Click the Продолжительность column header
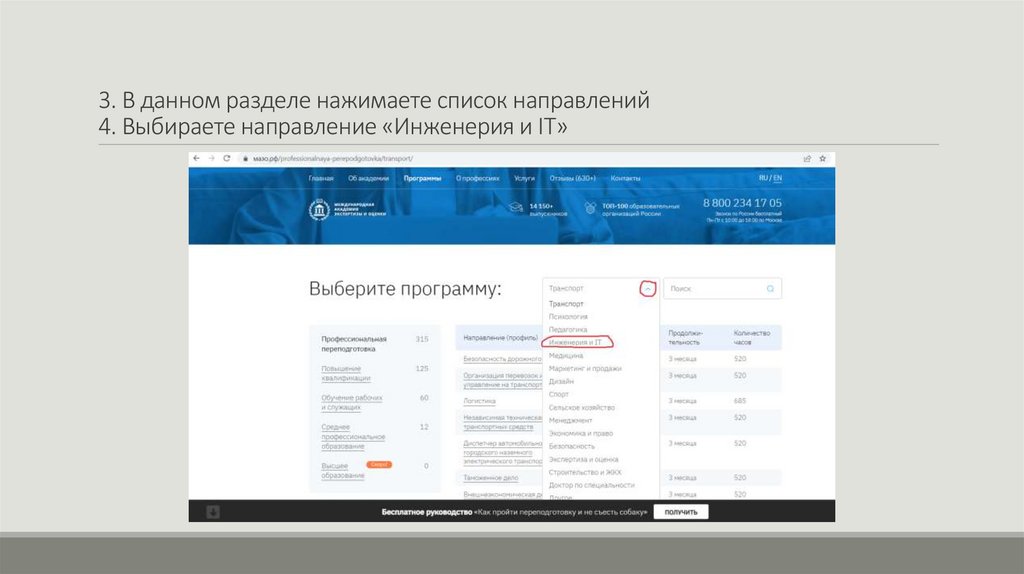This screenshot has width=1024, height=574. pyautogui.click(x=685, y=338)
